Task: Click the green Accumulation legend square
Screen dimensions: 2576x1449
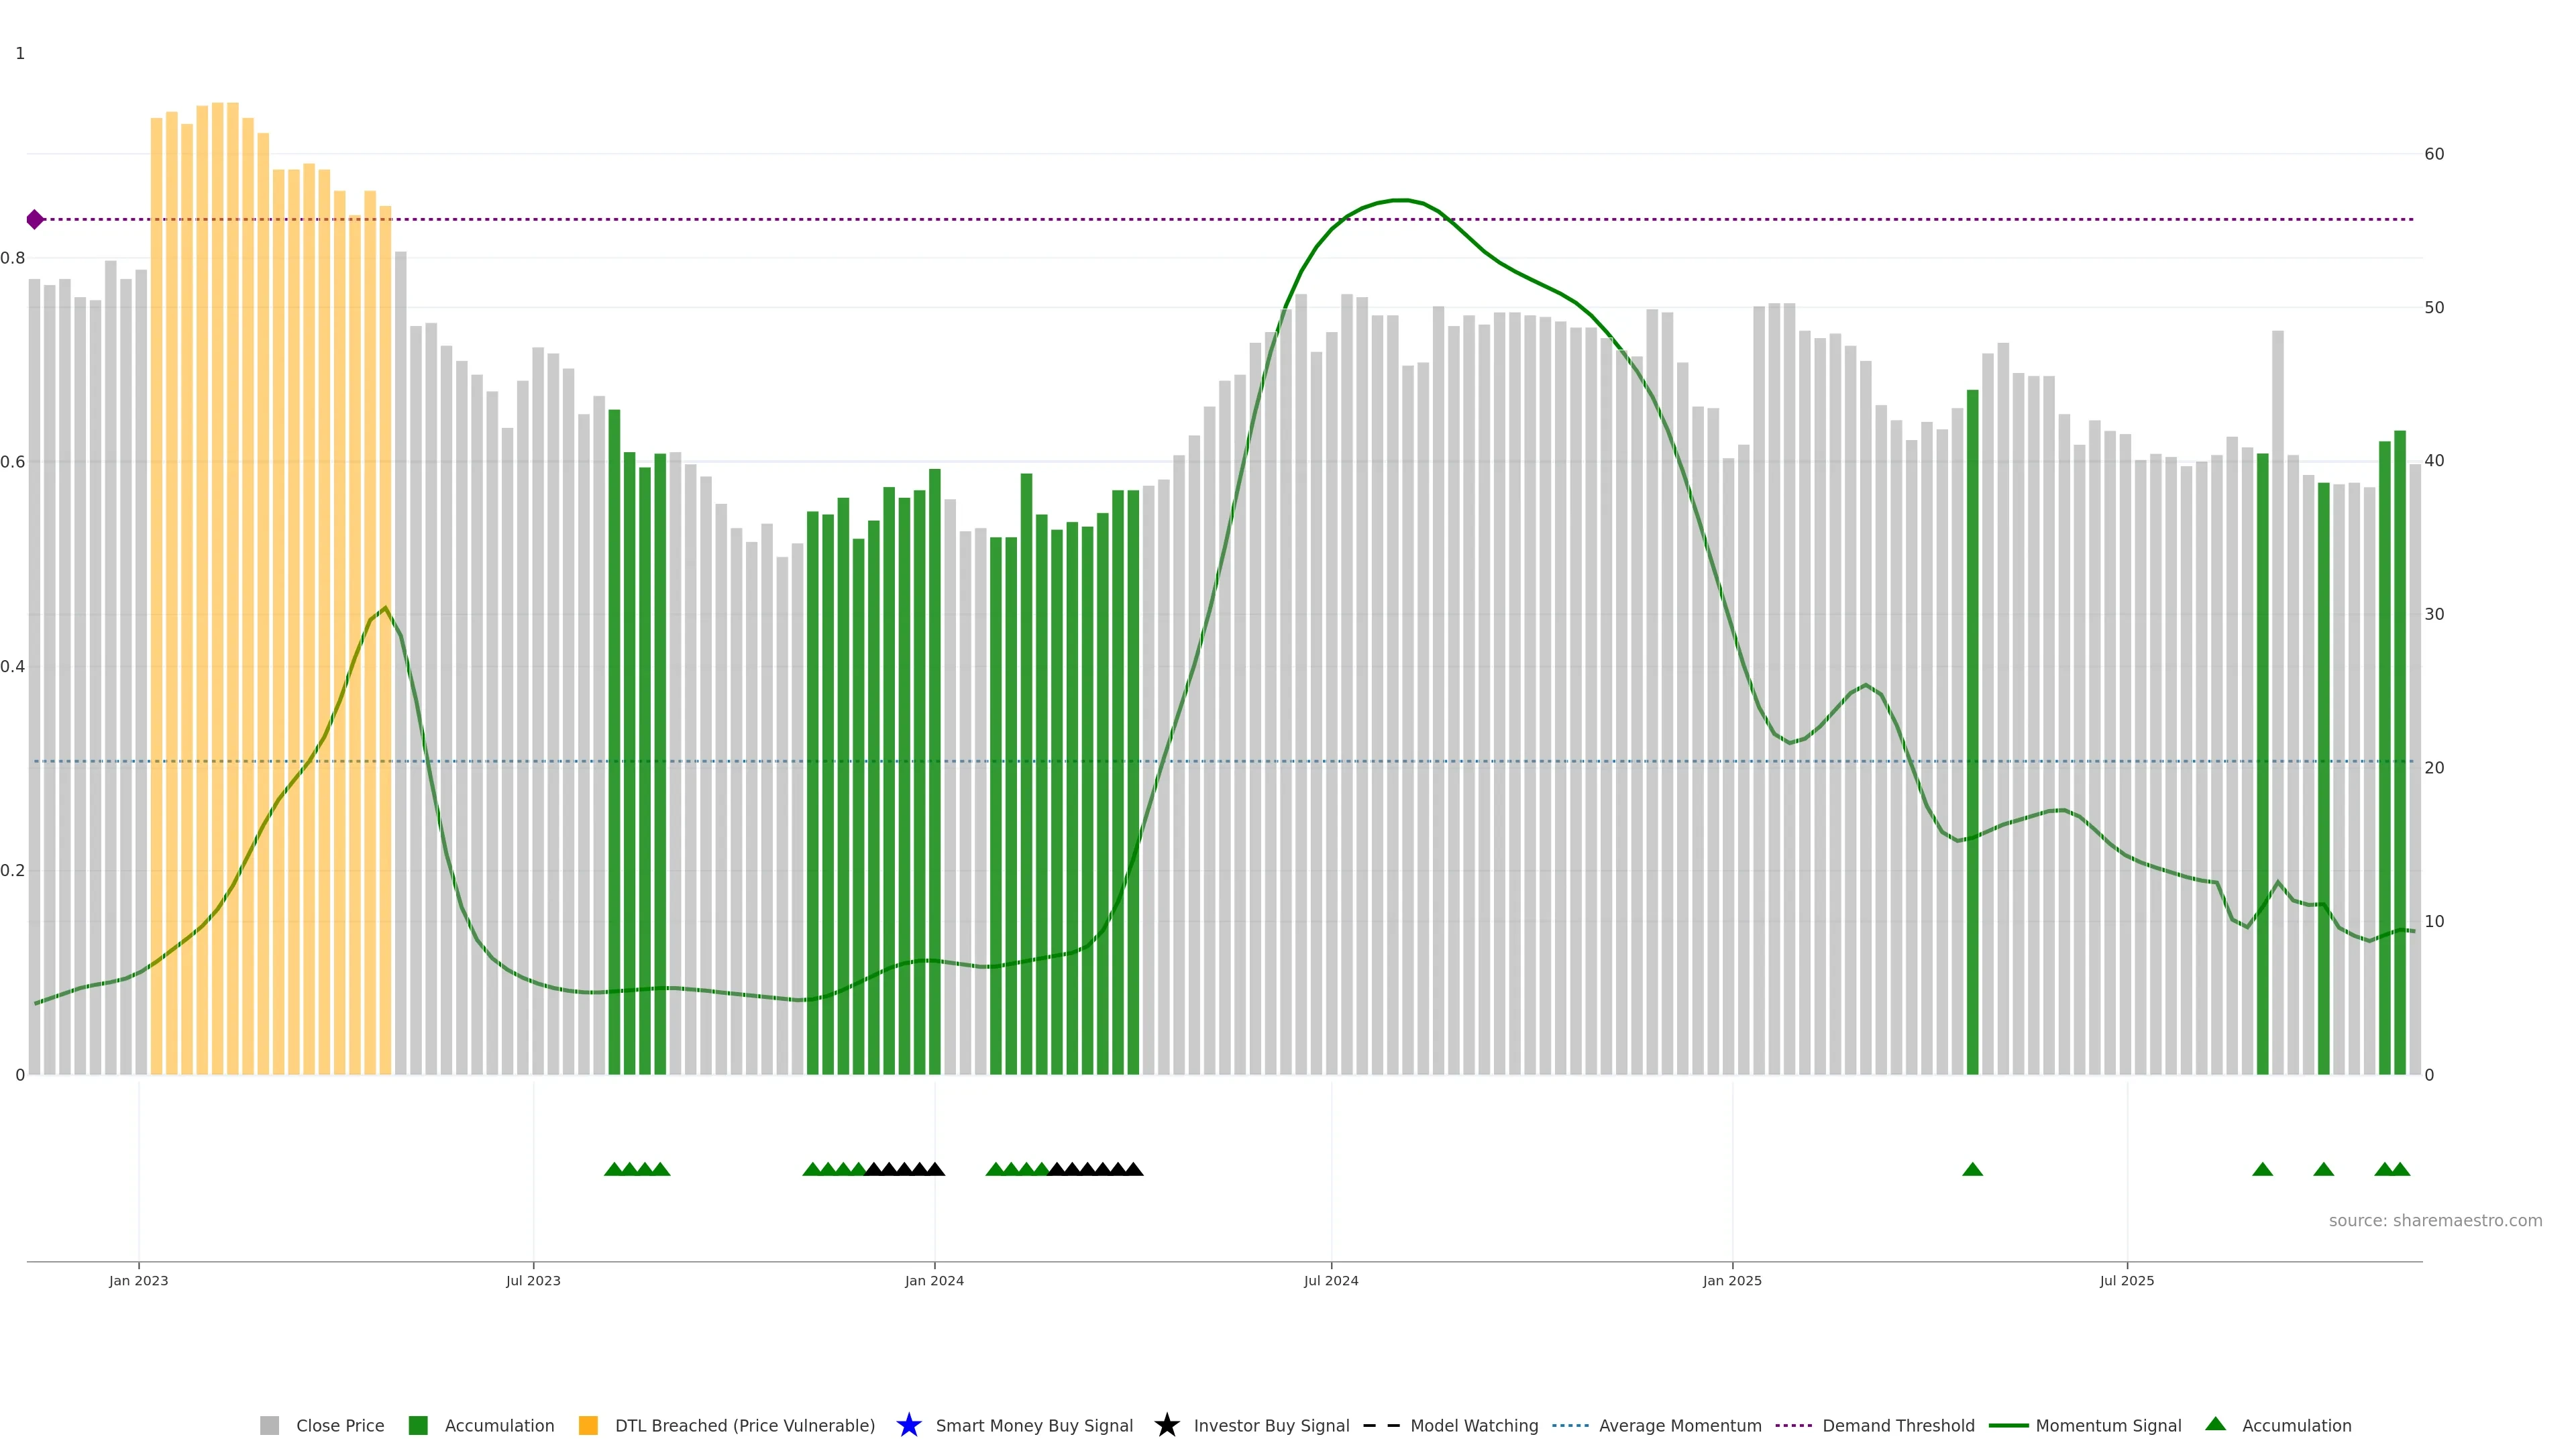Action: point(418,1425)
